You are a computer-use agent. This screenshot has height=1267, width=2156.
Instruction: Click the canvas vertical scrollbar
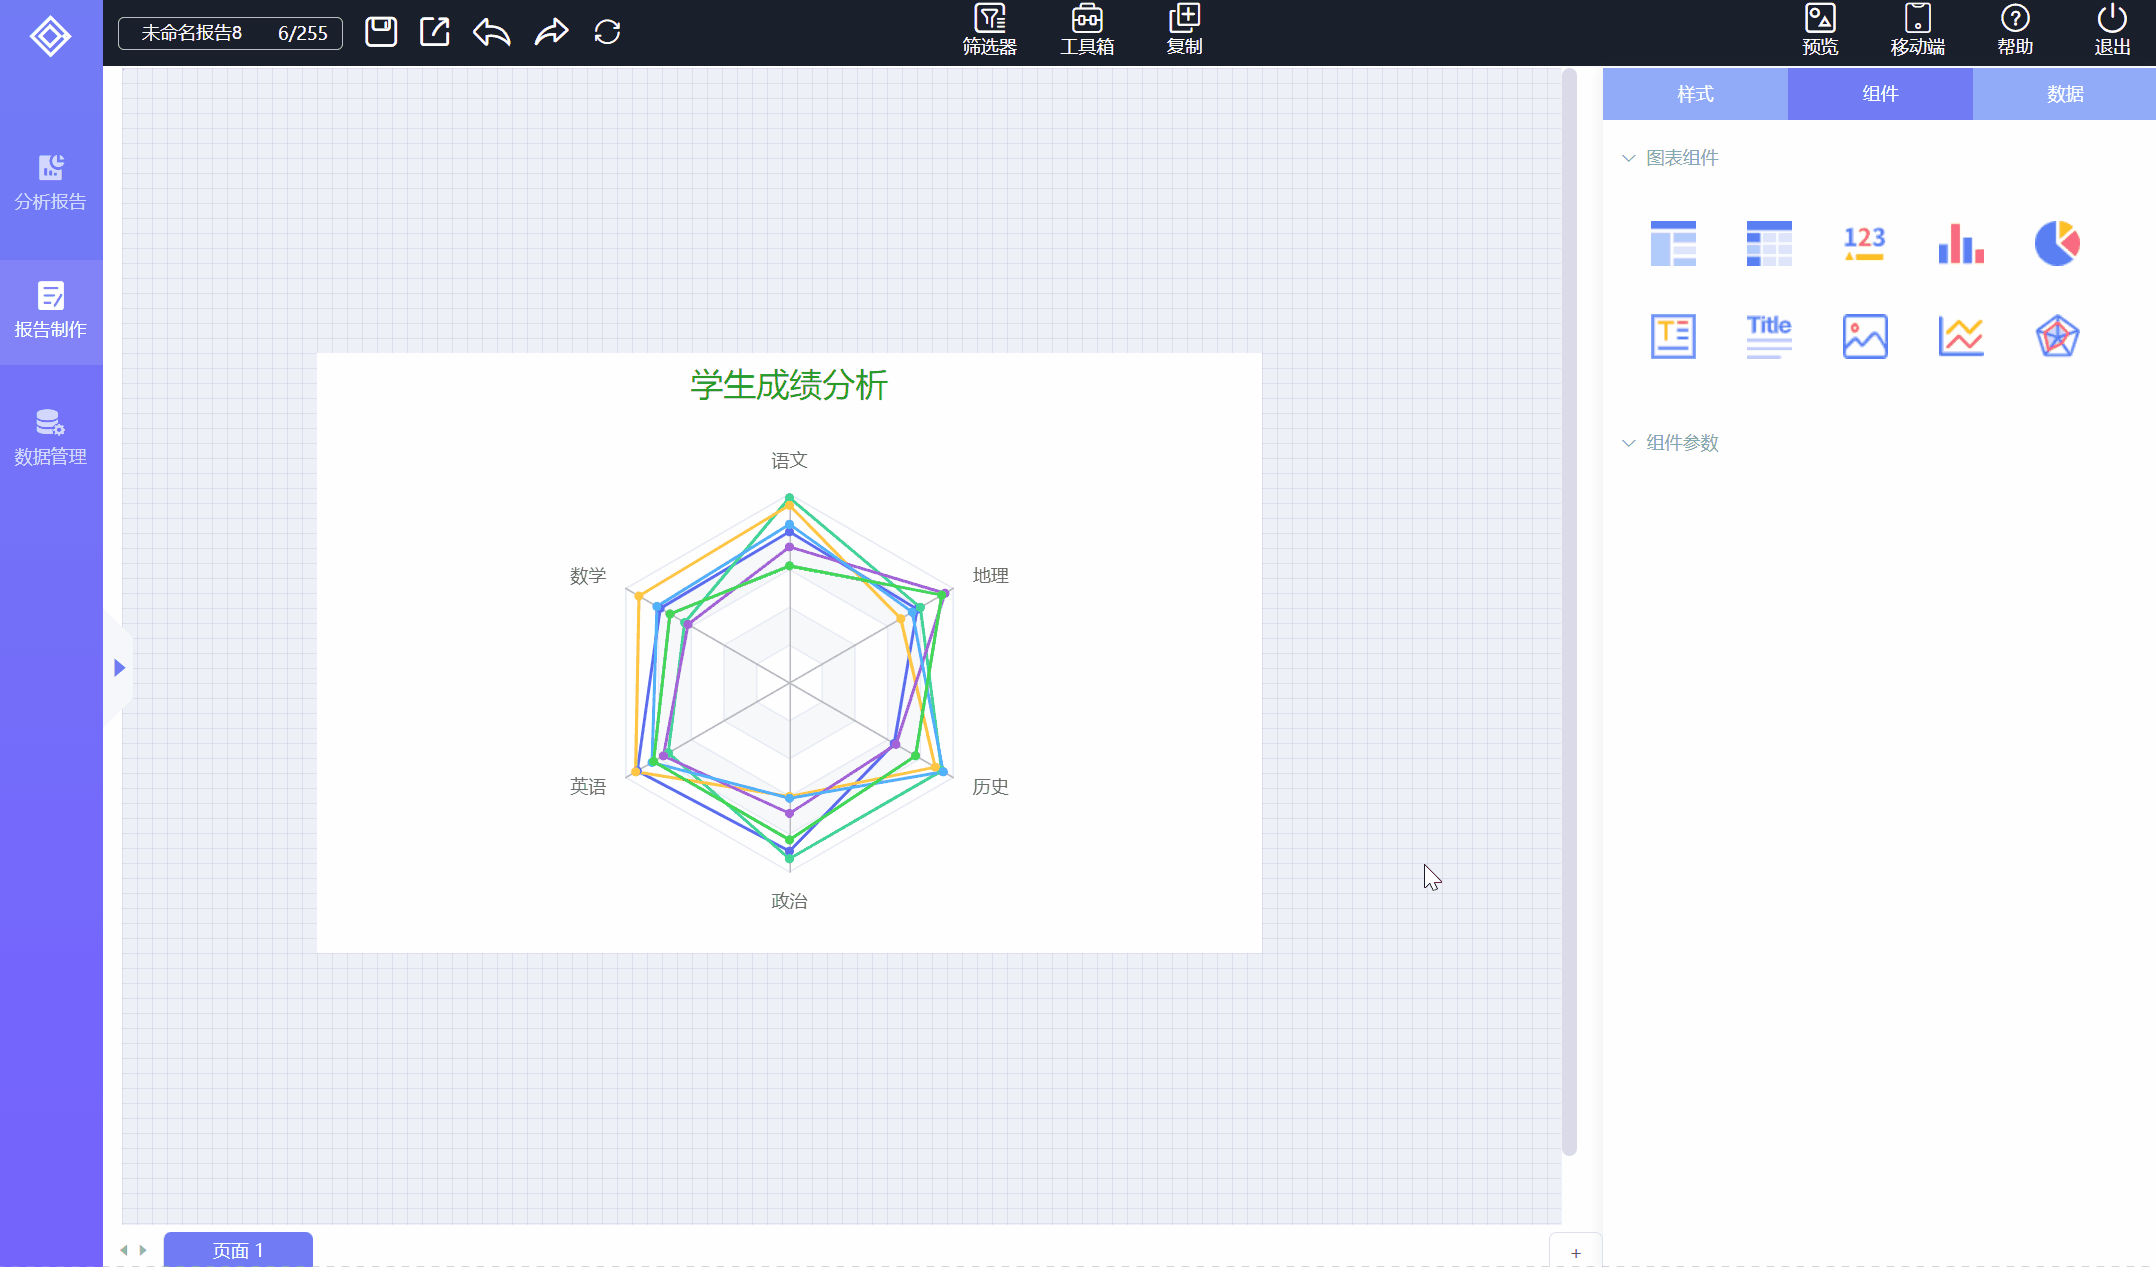coord(1569,611)
